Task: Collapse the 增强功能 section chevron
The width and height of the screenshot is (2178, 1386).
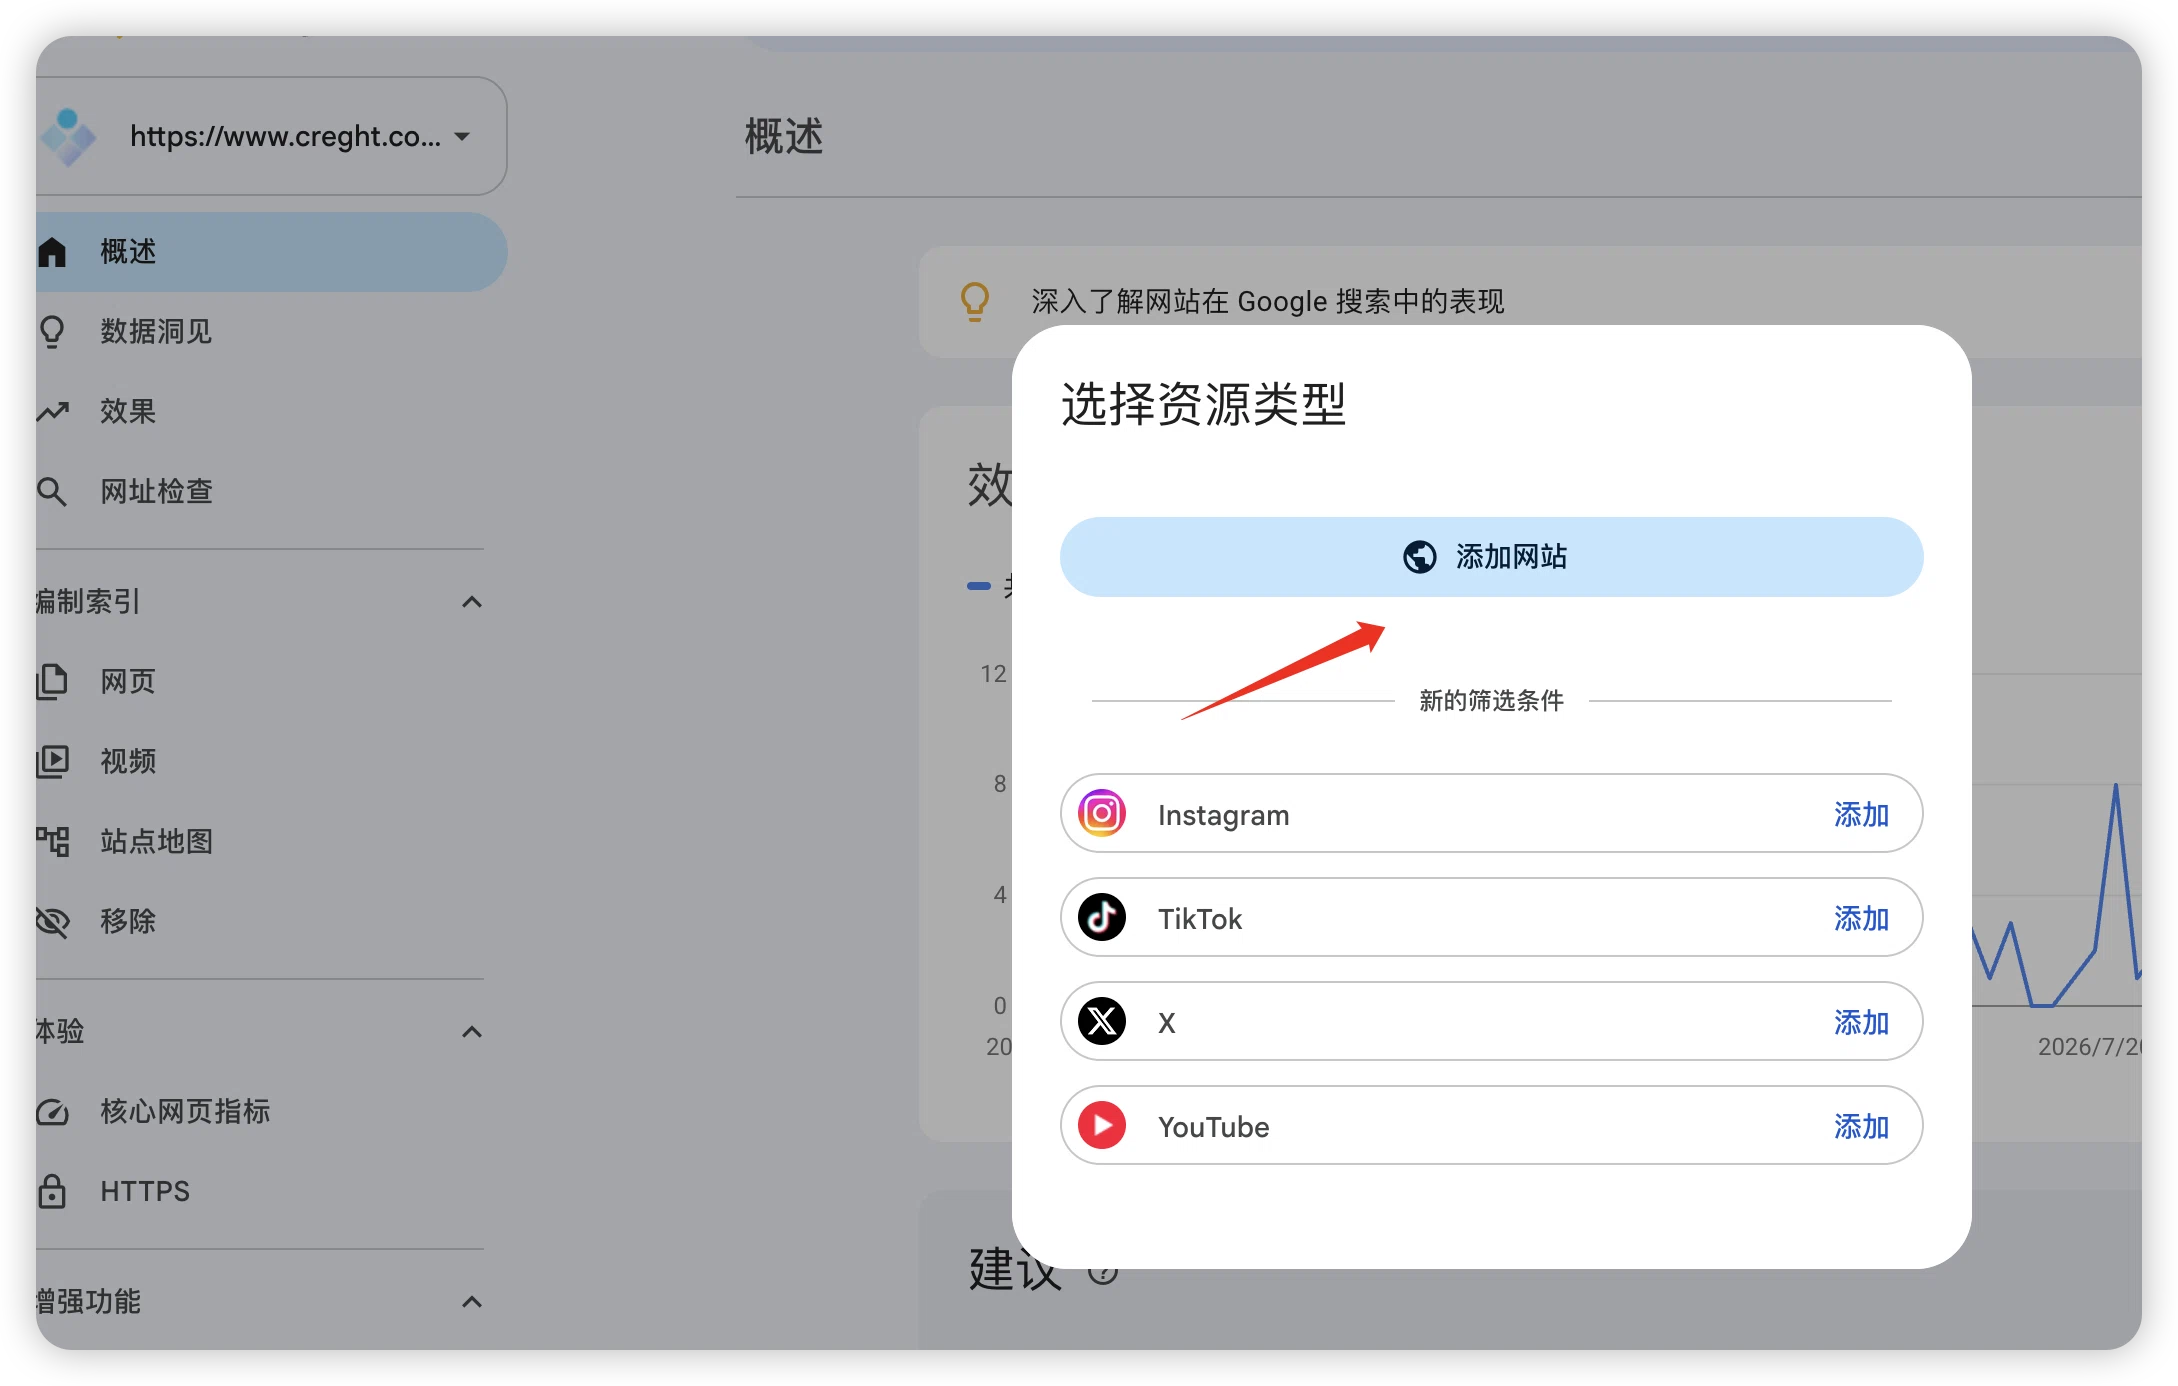Action: pos(472,1302)
